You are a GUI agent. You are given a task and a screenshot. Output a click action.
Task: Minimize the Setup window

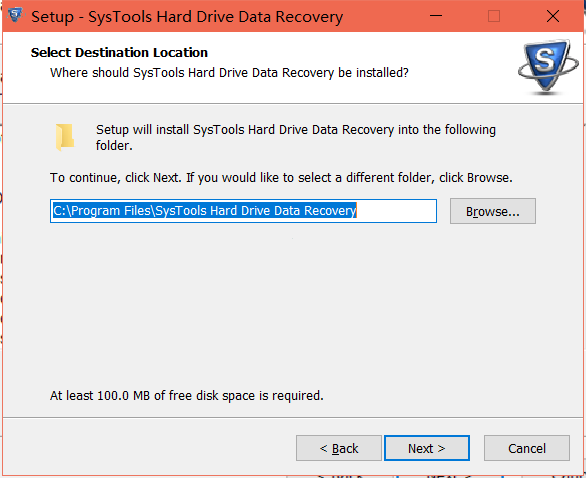point(436,16)
